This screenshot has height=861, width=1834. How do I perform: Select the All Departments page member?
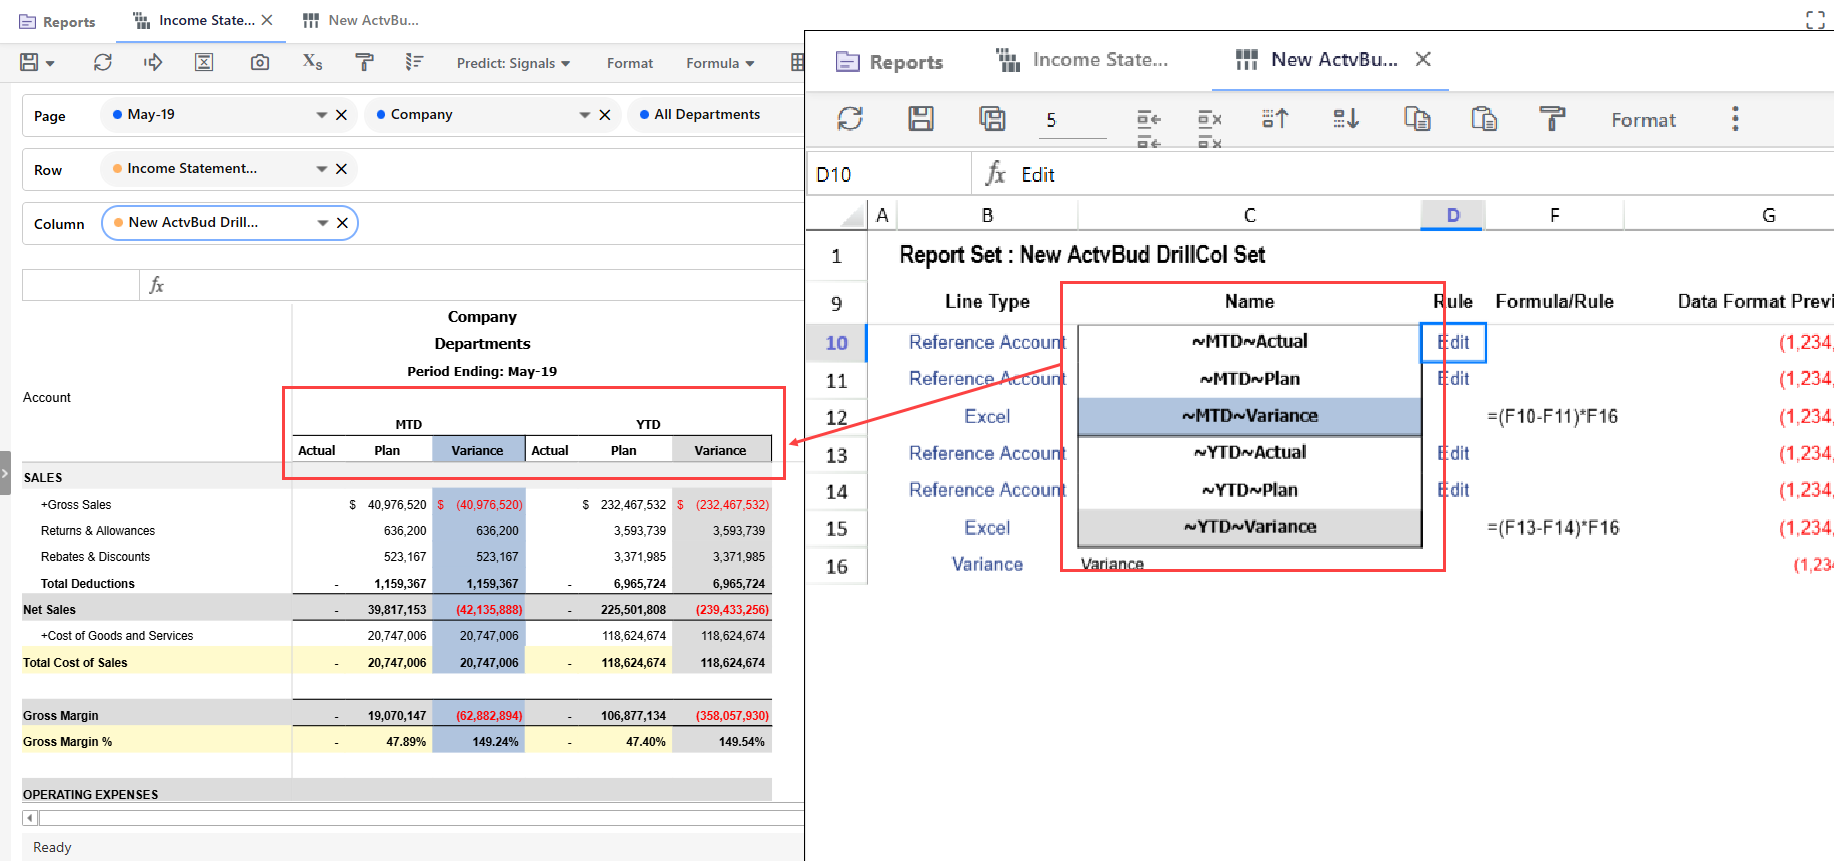[x=707, y=114]
